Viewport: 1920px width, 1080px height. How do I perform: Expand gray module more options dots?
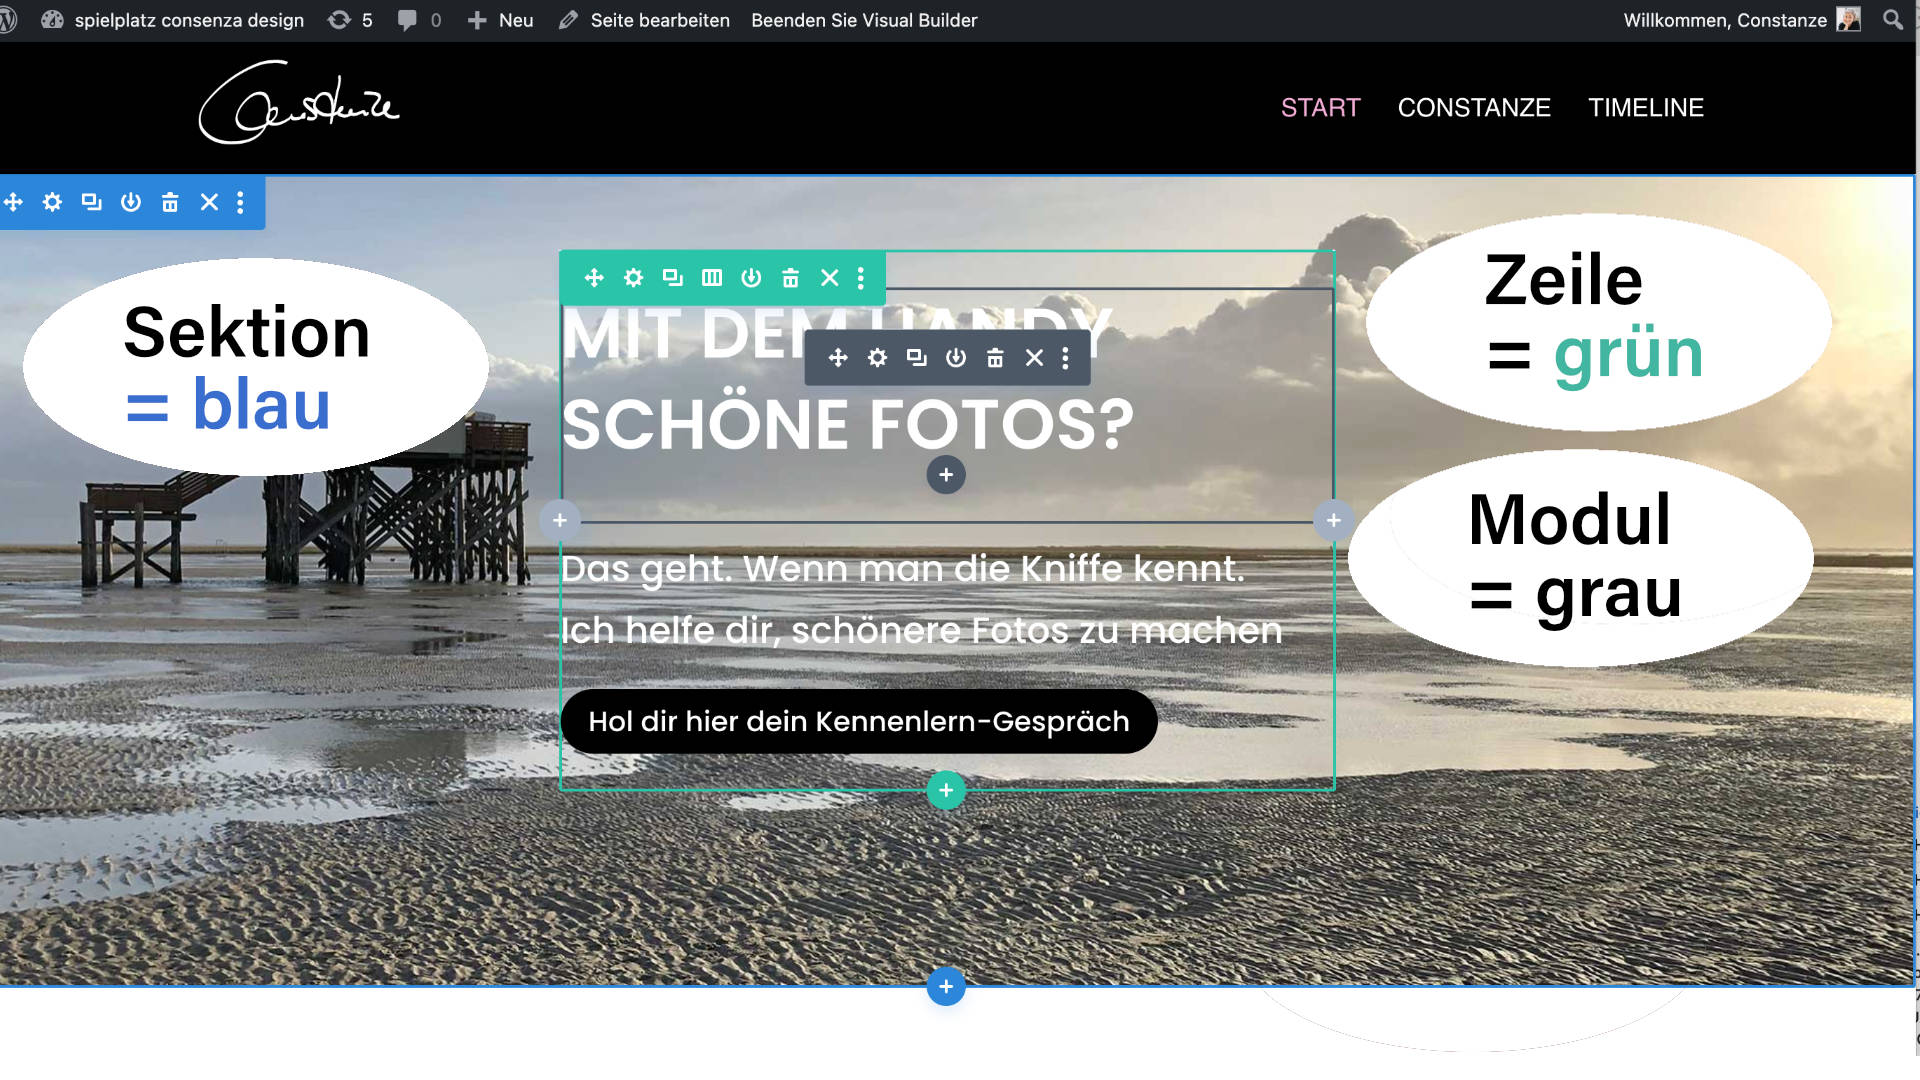tap(1065, 358)
